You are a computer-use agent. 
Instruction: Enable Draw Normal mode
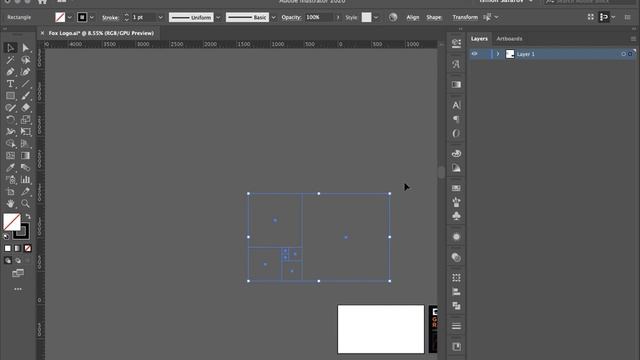click(8, 260)
